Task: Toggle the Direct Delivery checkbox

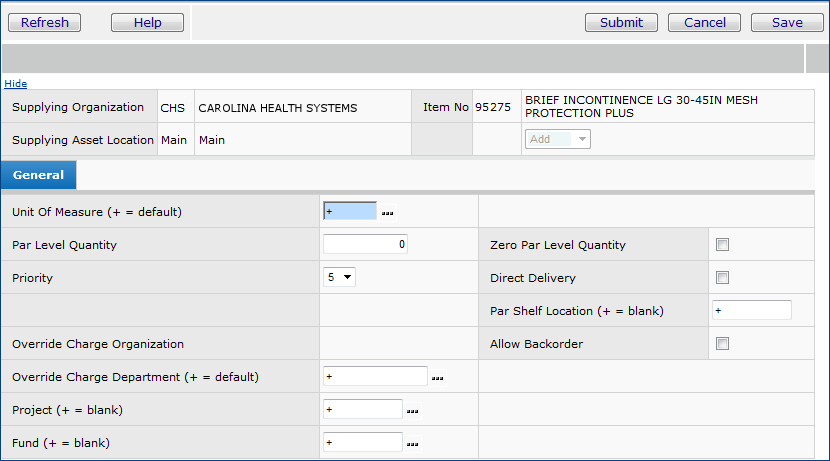Action: pyautogui.click(x=723, y=278)
